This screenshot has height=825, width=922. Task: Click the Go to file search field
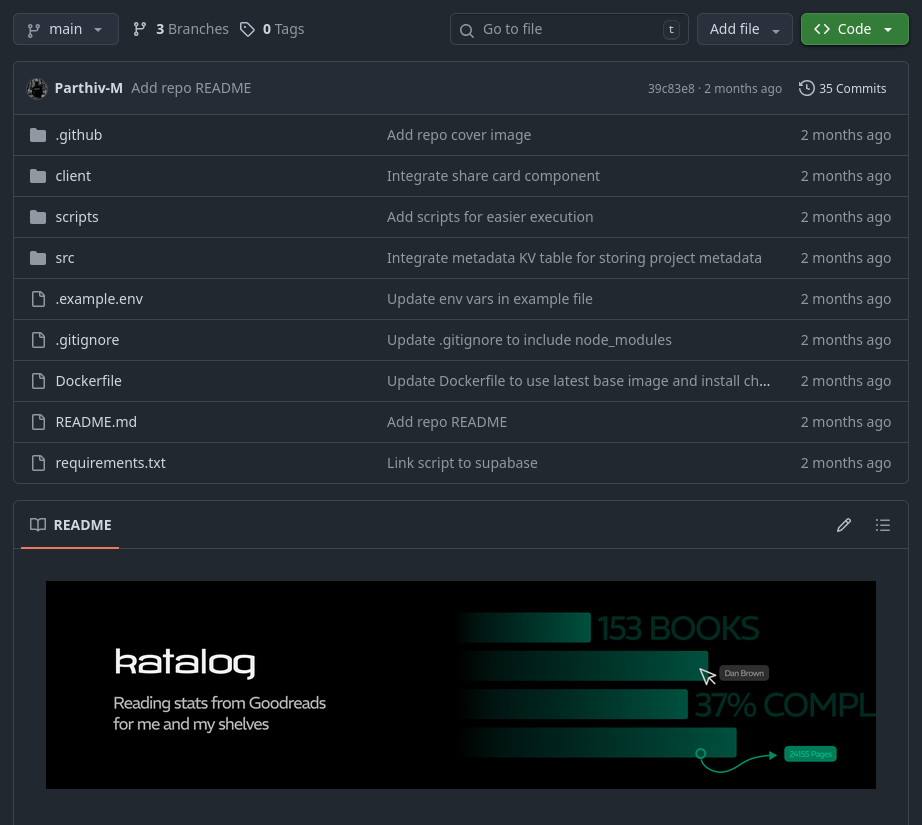point(568,29)
